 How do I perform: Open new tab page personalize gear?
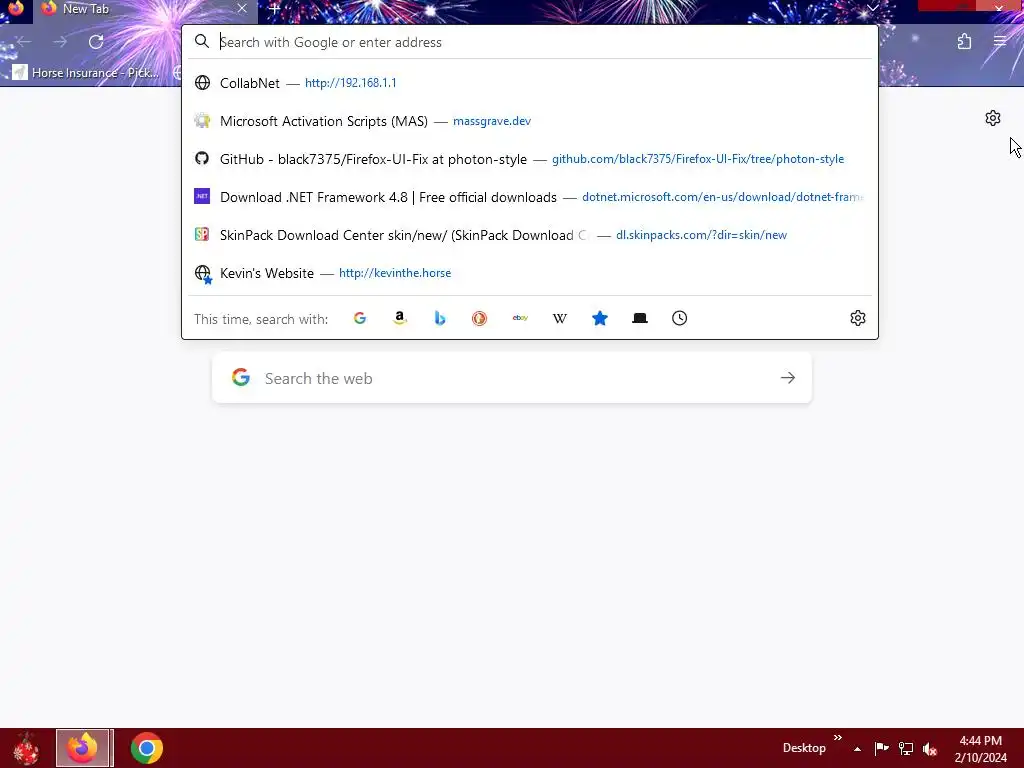click(993, 118)
